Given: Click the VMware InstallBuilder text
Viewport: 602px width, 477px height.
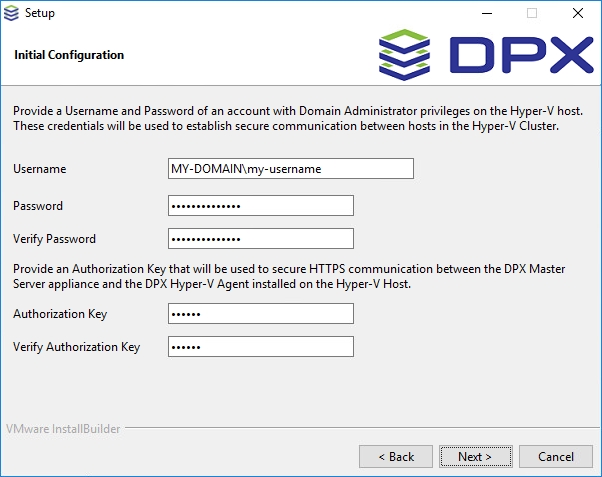Looking at the screenshot, I should coord(64,429).
